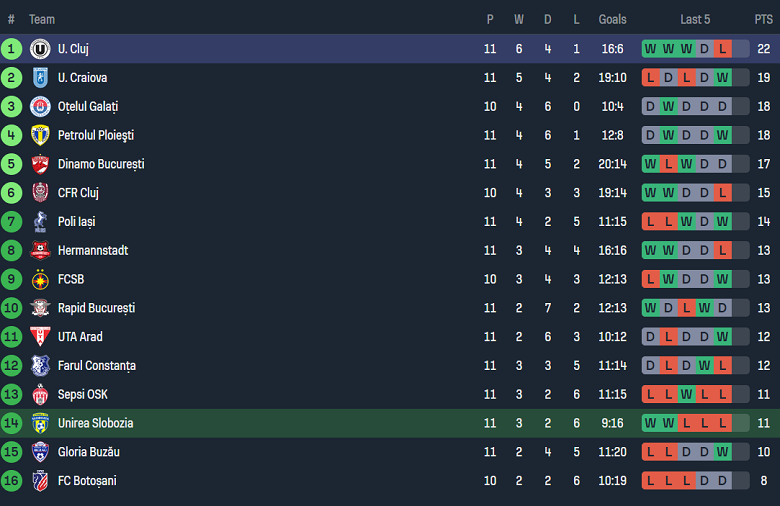This screenshot has width=780, height=506.
Task: Open the Farul Constanța team page
Action: coord(96,366)
